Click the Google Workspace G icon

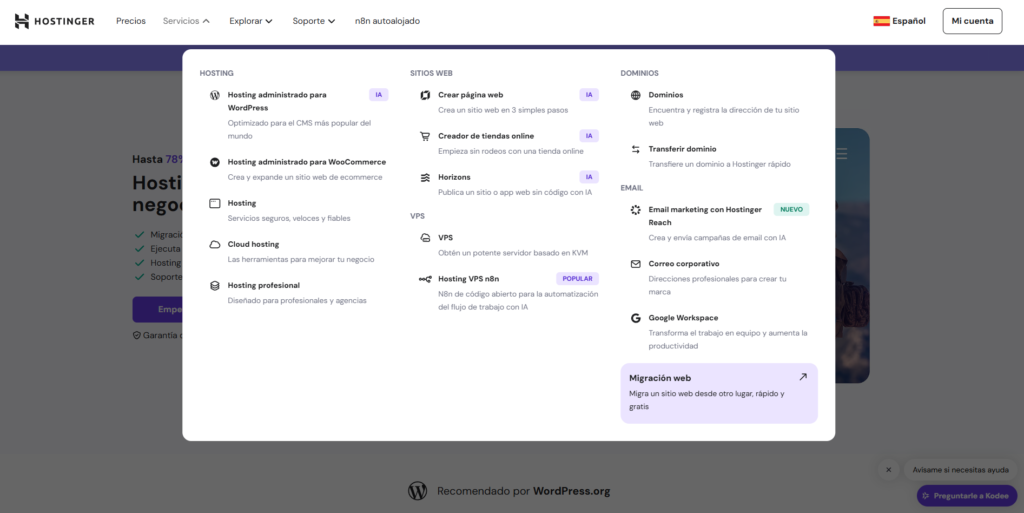pyautogui.click(x=636, y=318)
